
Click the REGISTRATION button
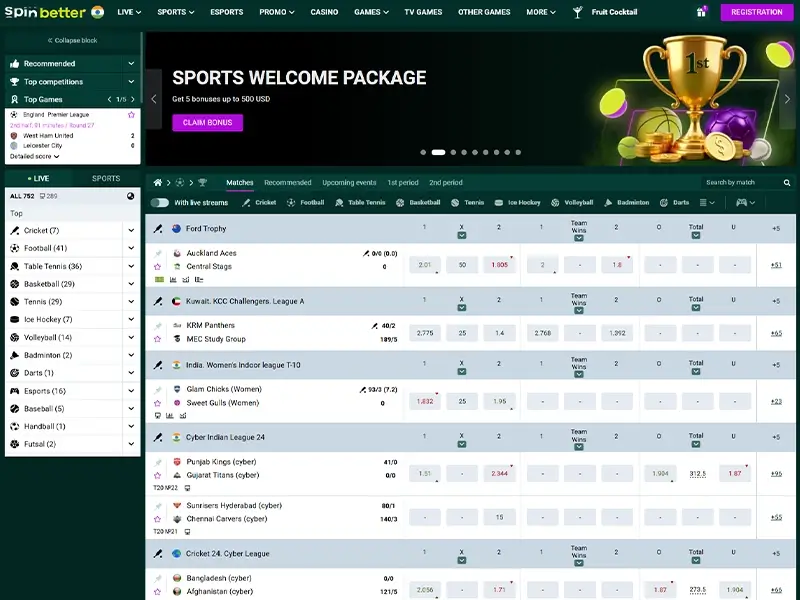pos(757,12)
